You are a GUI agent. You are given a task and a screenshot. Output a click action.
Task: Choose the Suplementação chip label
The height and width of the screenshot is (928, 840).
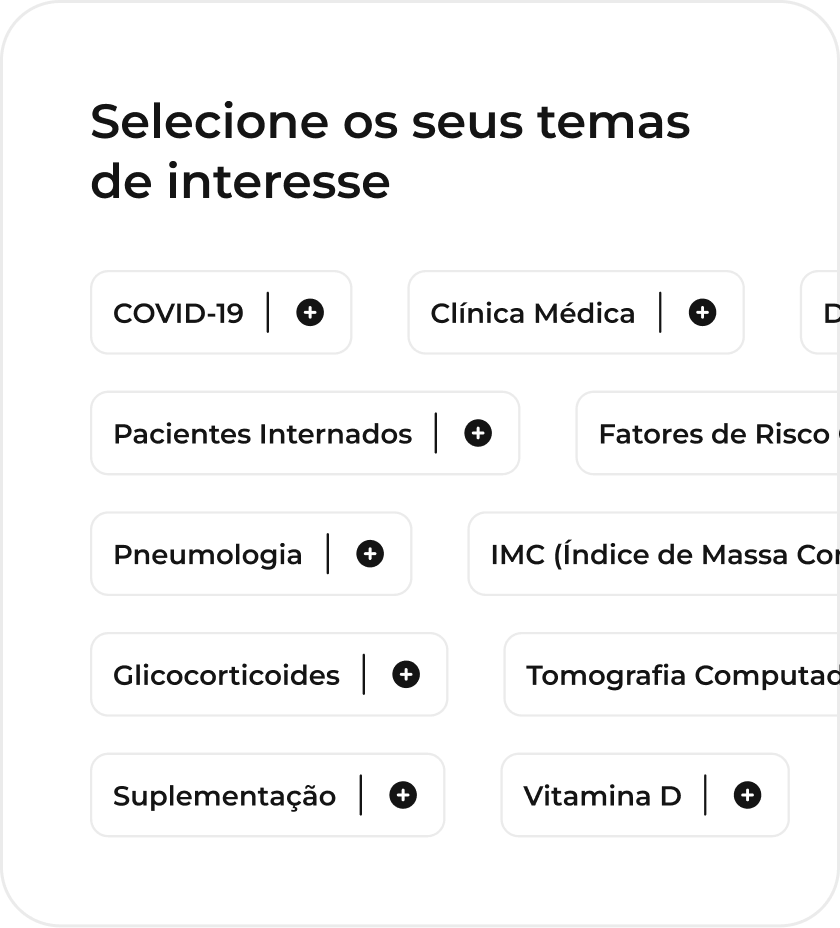pos(225,797)
